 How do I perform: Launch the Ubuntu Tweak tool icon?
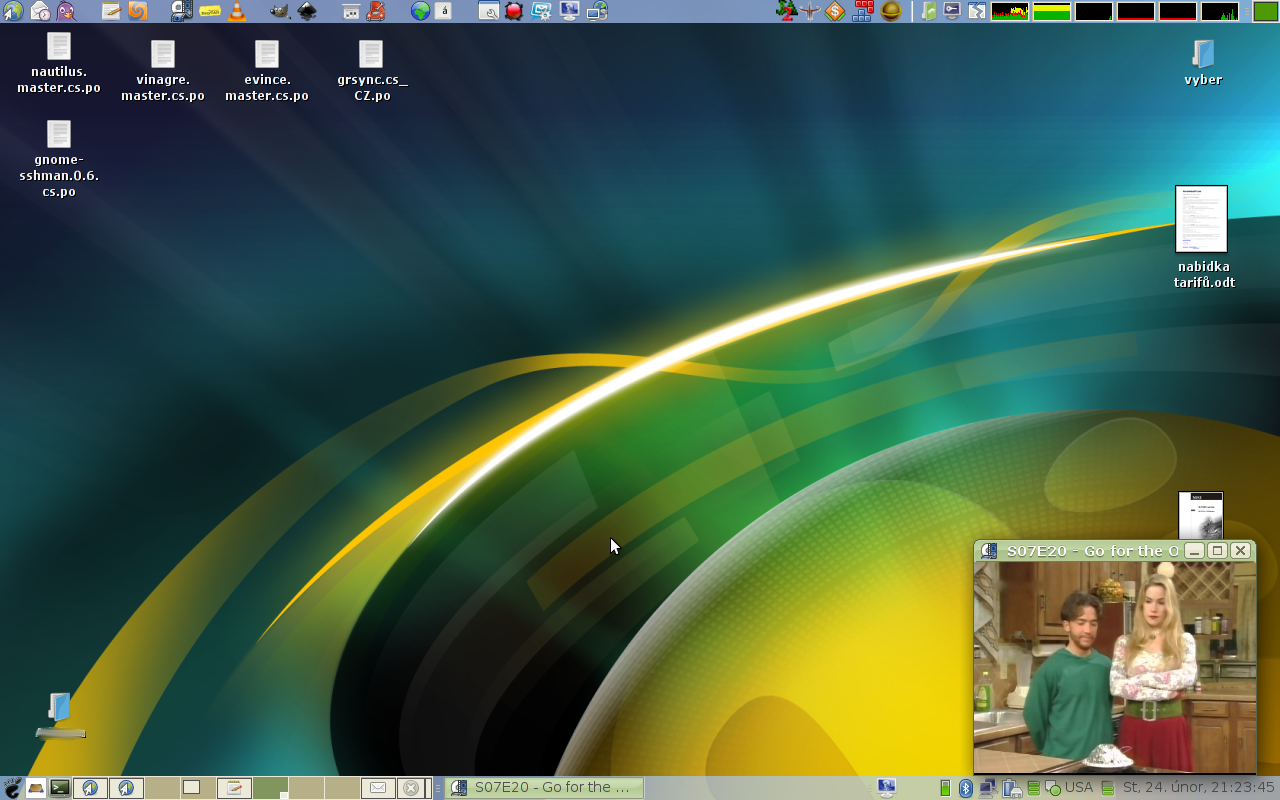pos(351,11)
